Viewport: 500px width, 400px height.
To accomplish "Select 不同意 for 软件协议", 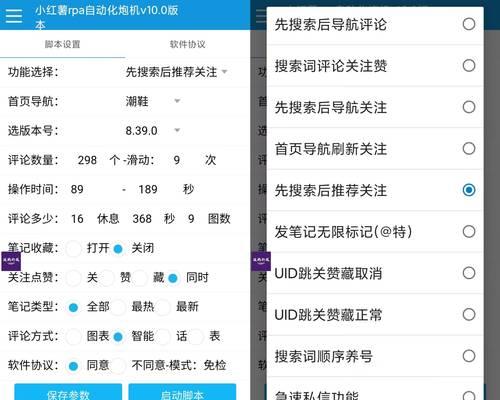I will pyautogui.click(x=118, y=366).
